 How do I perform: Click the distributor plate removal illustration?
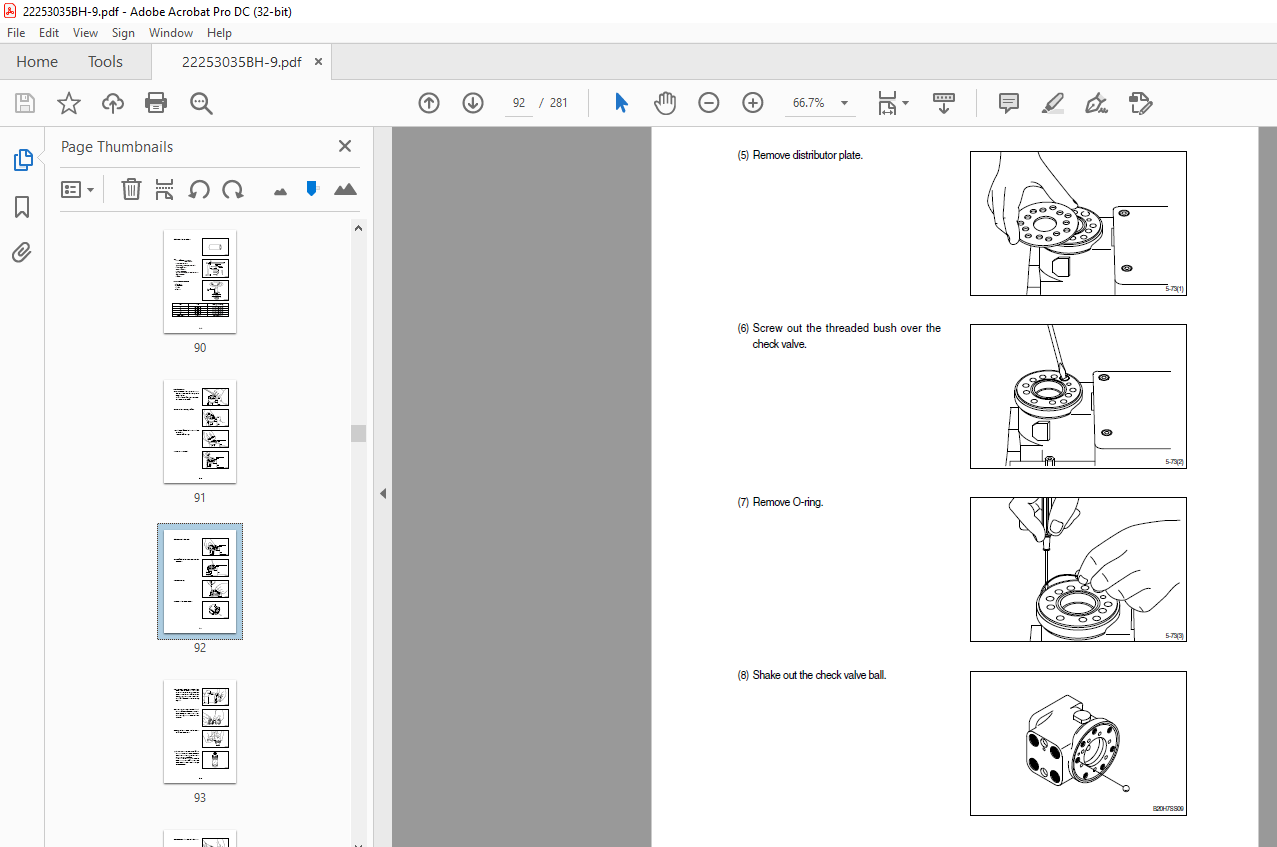click(1078, 223)
